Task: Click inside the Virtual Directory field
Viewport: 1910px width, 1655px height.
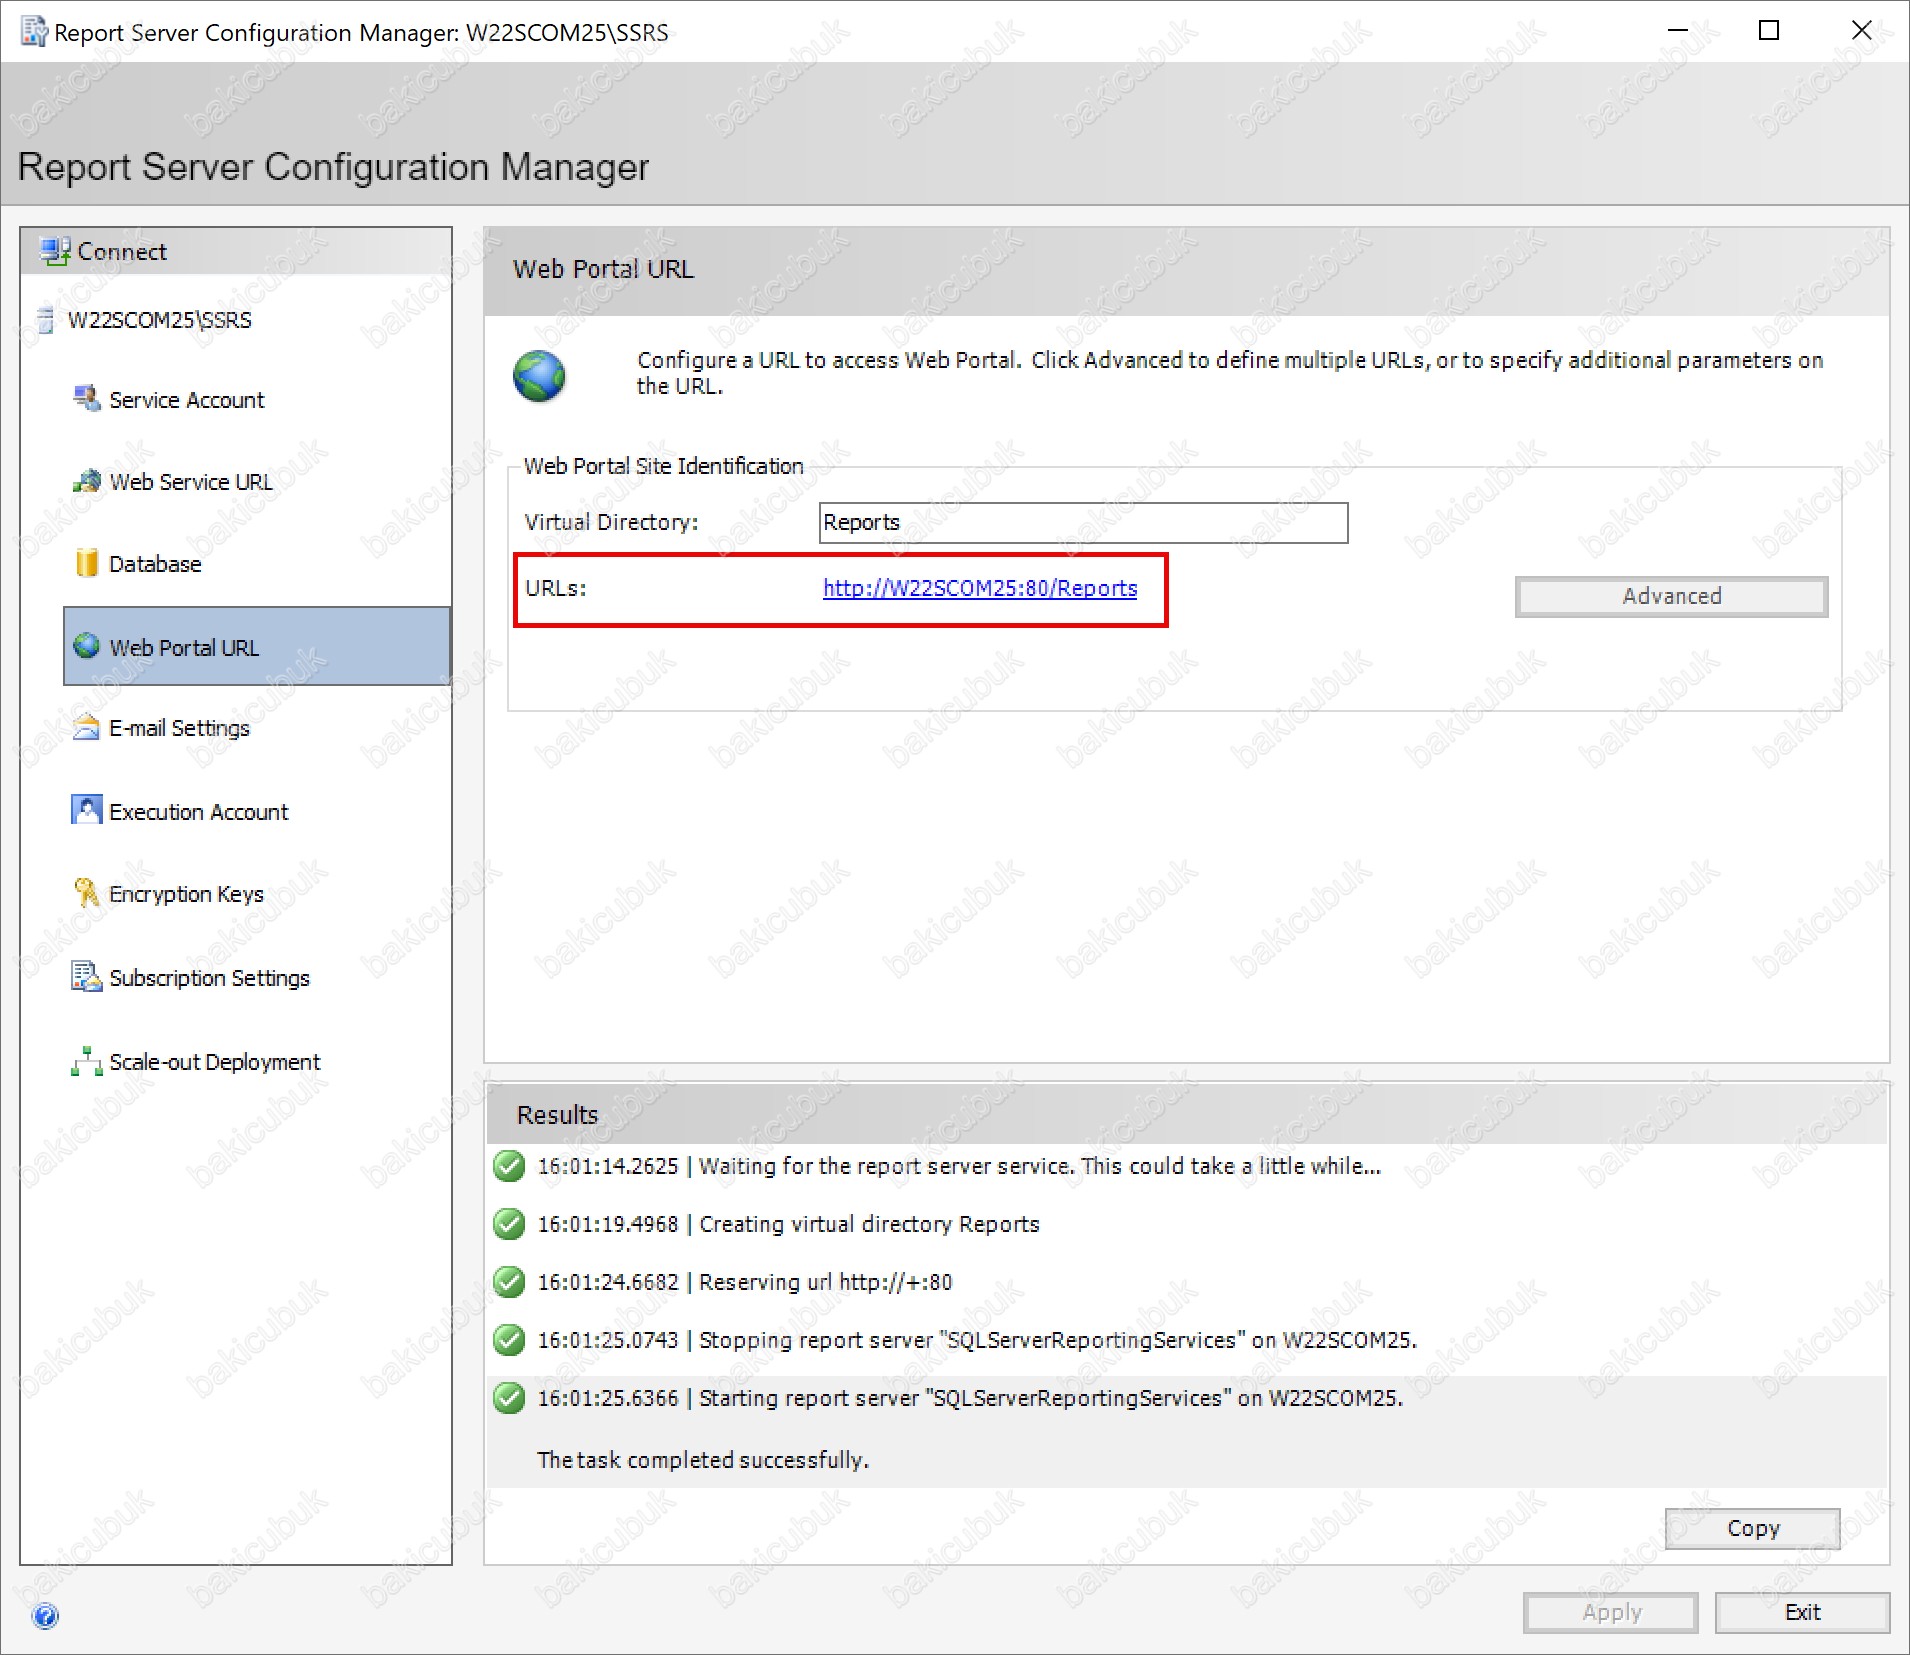Action: coord(1083,523)
